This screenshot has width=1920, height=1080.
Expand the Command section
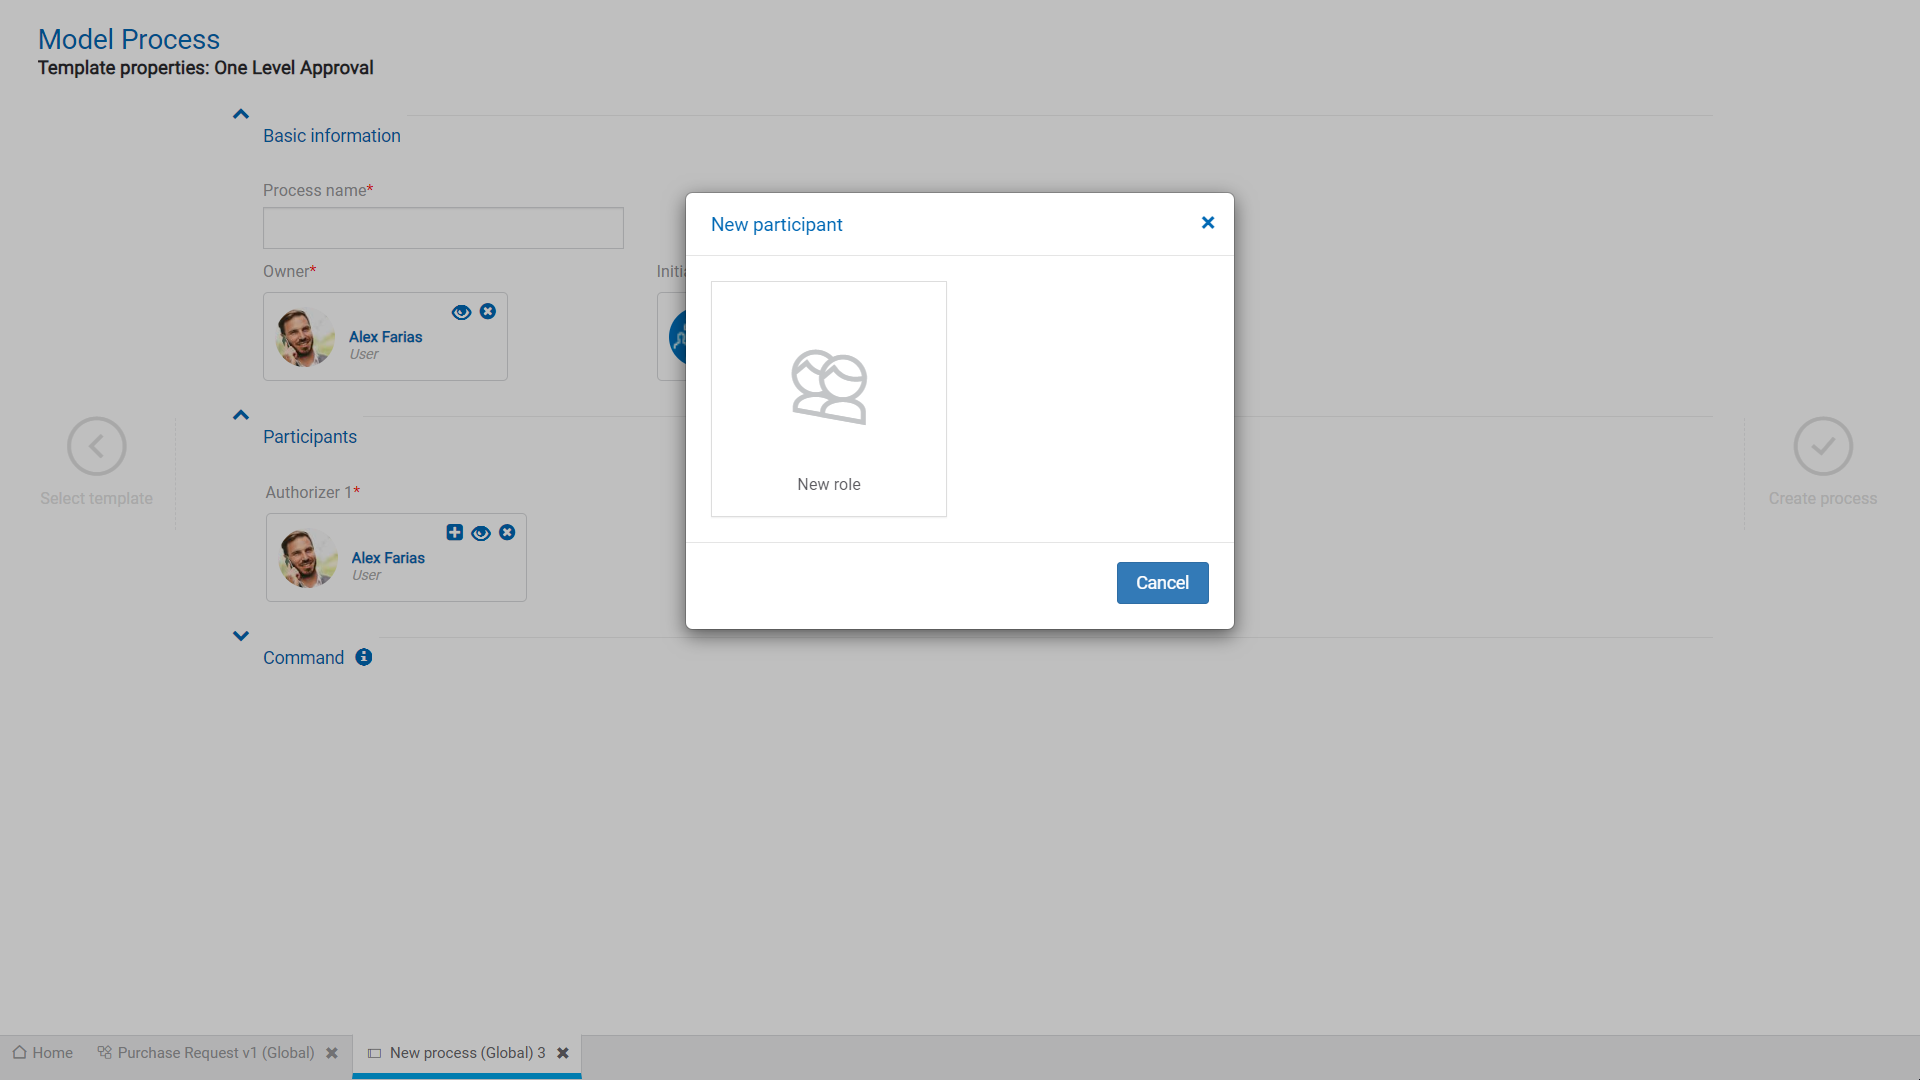[241, 636]
